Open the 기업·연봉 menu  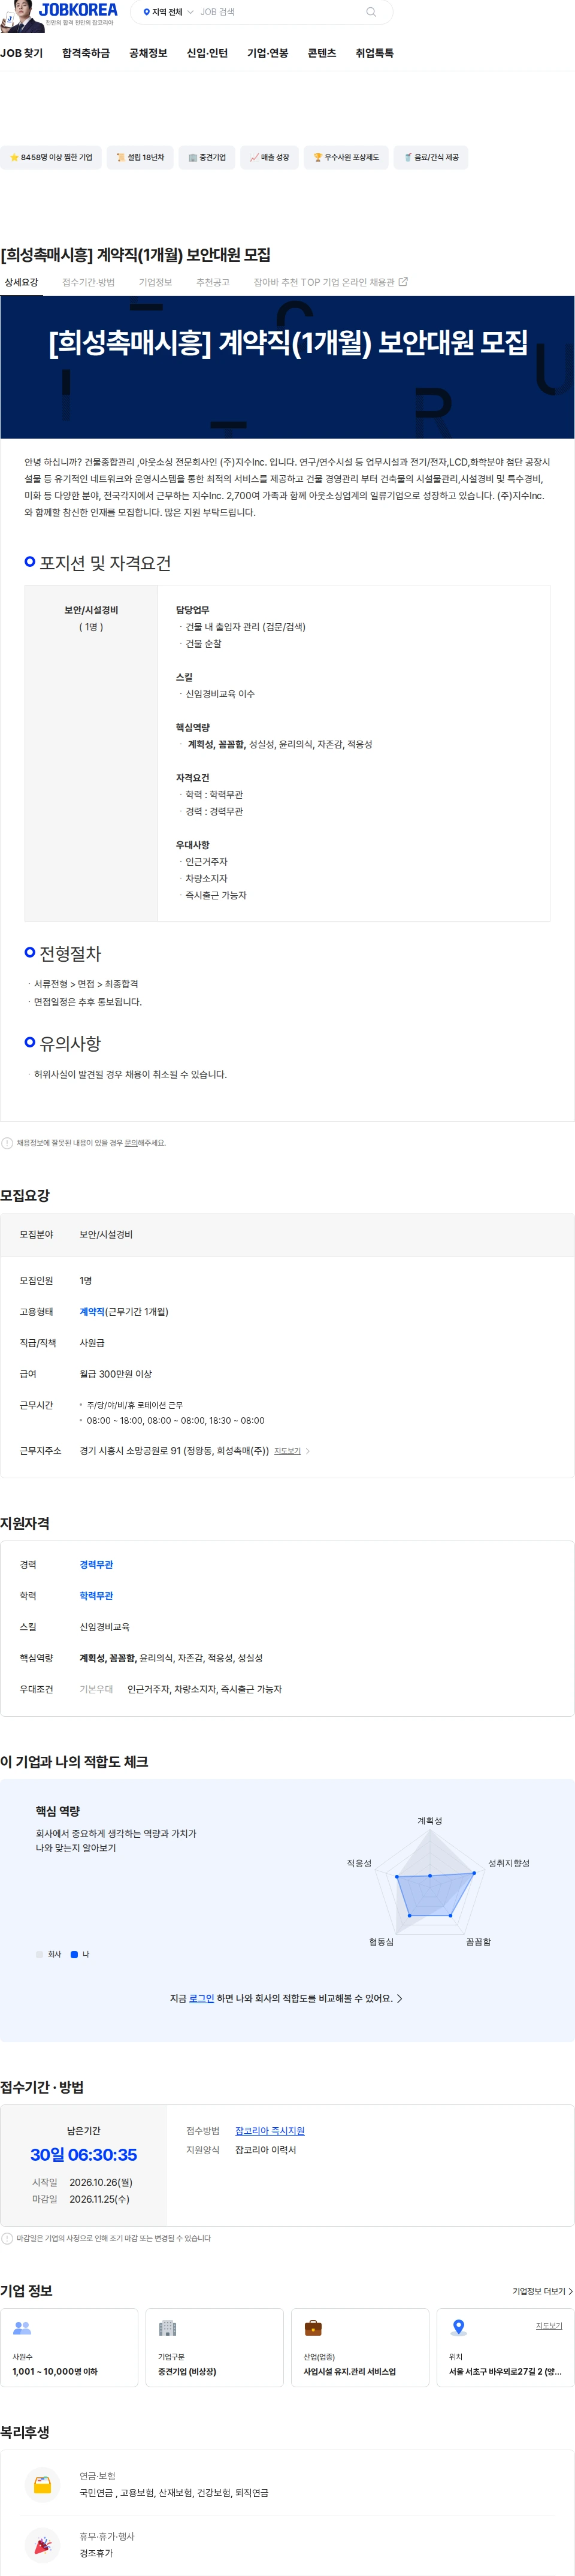268,53
